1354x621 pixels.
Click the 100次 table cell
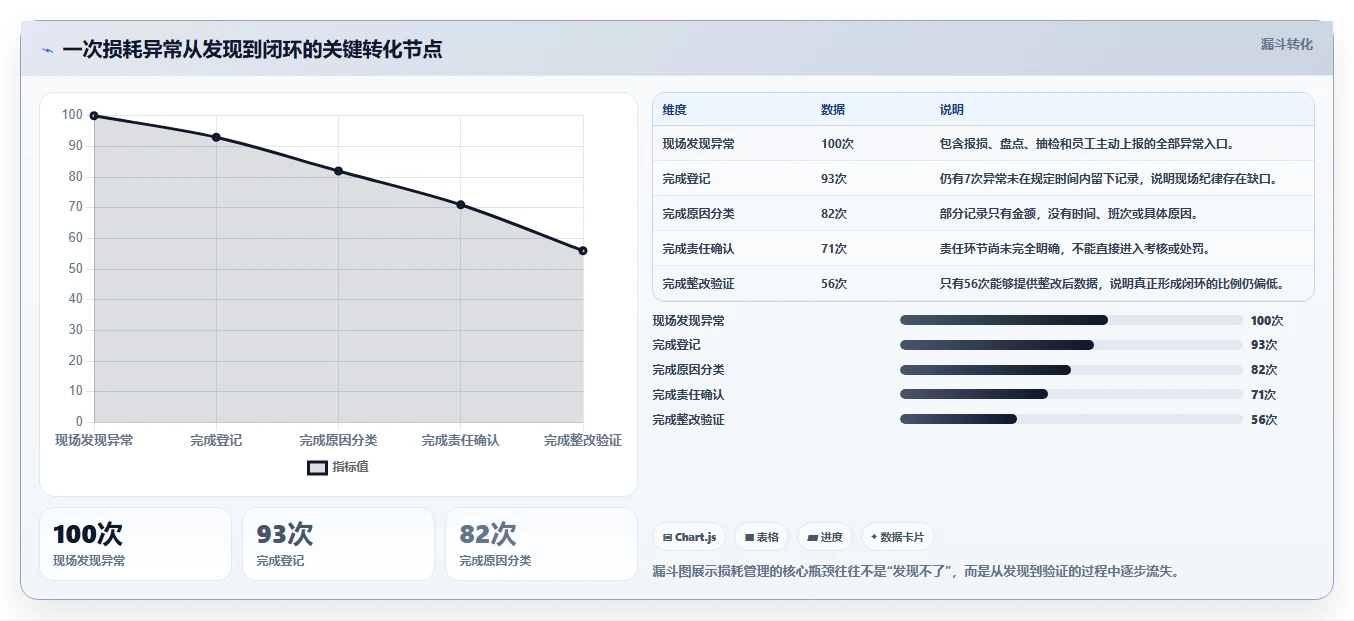coord(837,144)
